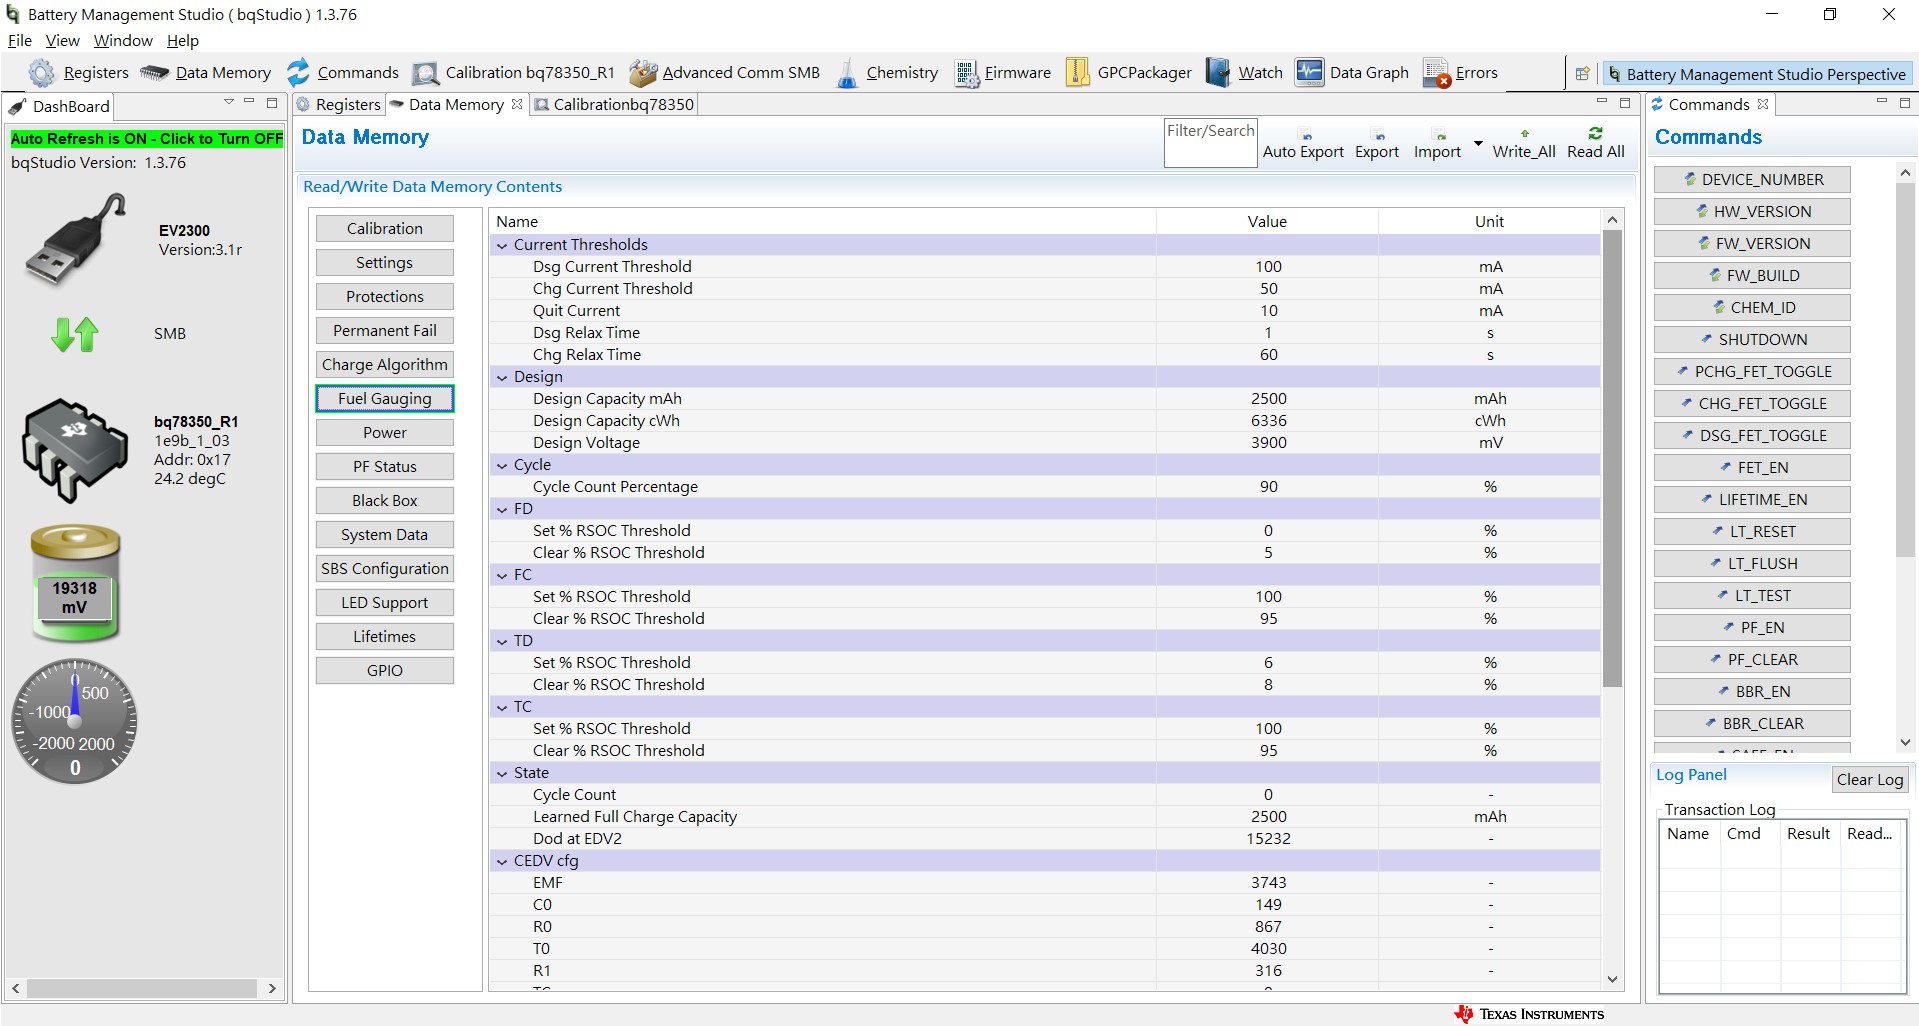
Task: Toggle DSG_FET_TOGGLE command
Action: (1752, 436)
